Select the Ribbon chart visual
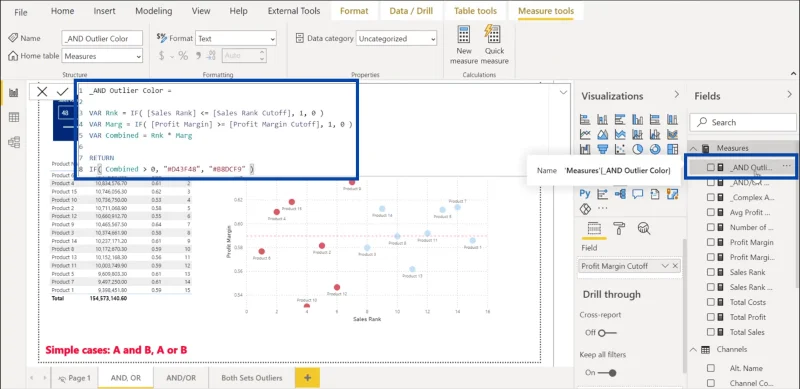This screenshot has width=800, height=389. 672,134
